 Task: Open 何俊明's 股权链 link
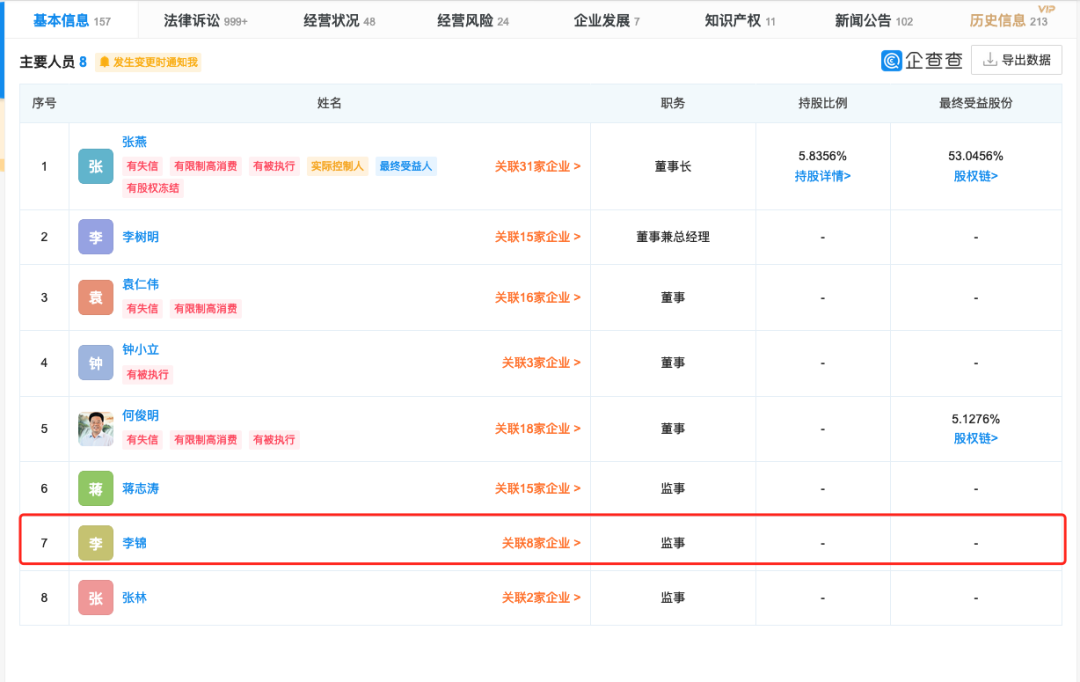975,438
